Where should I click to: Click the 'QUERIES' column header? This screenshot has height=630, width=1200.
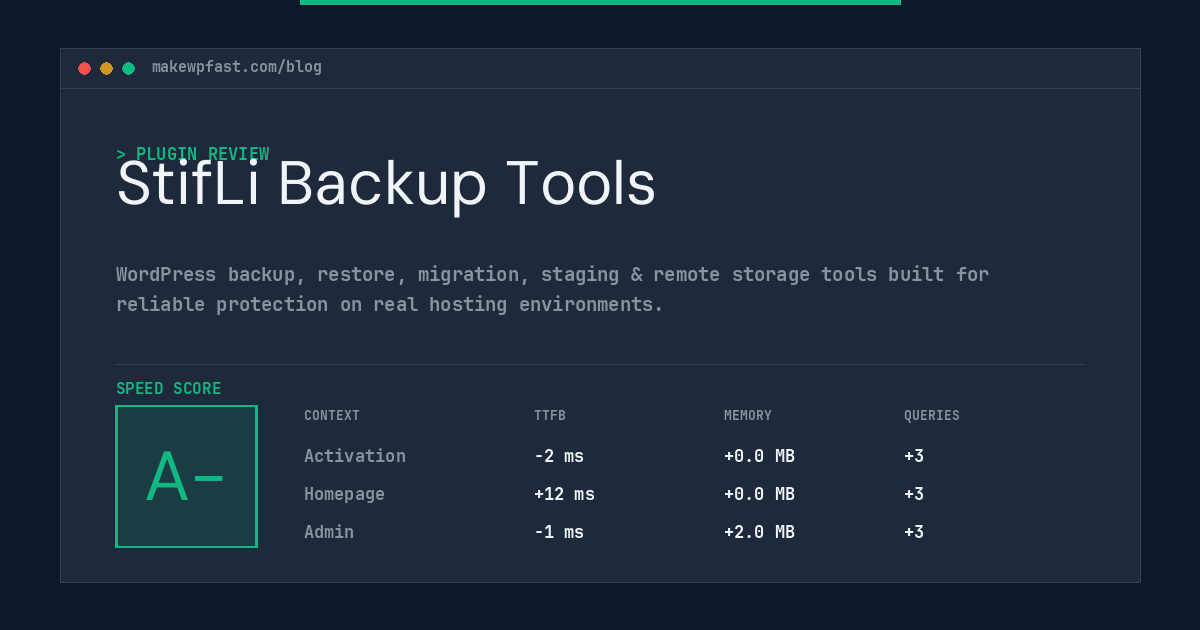[x=932, y=416]
